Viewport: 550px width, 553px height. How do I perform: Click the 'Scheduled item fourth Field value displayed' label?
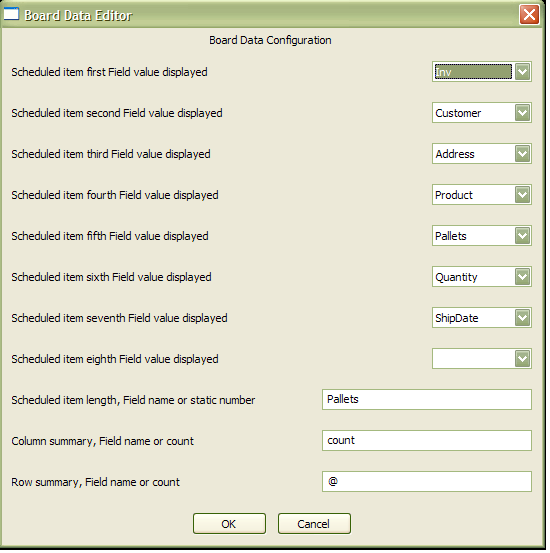(x=115, y=195)
